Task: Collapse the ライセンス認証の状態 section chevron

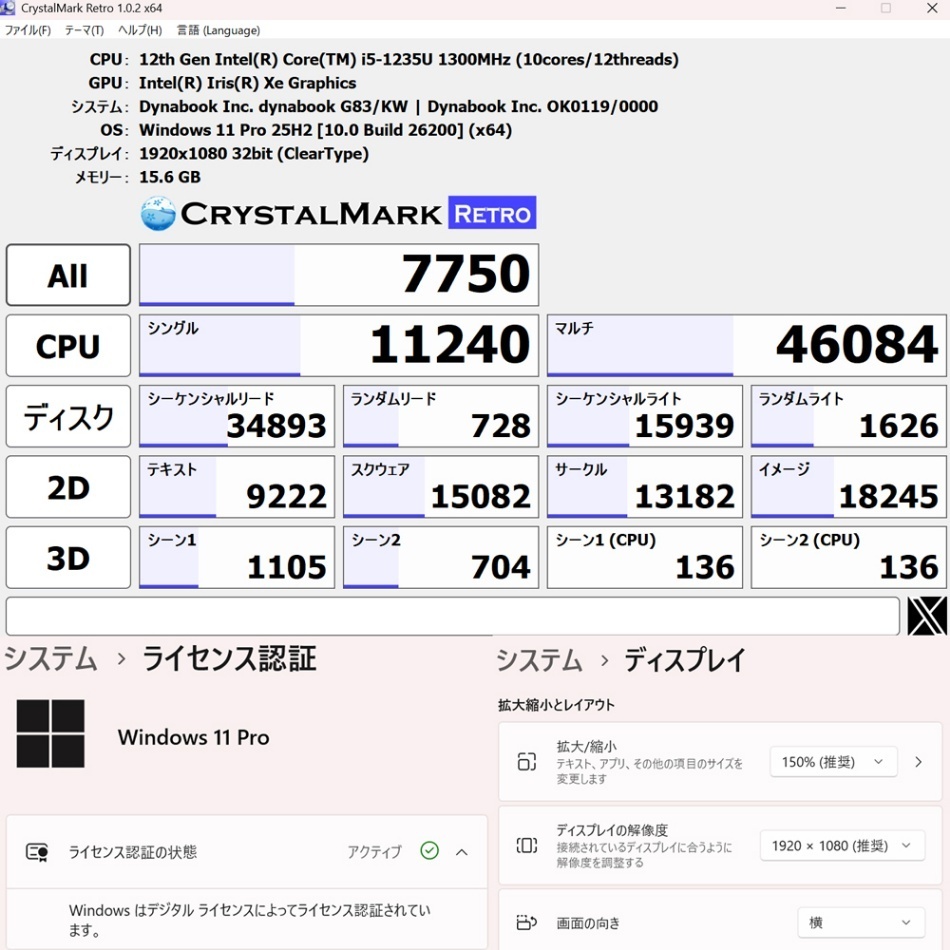Action: click(x=462, y=852)
